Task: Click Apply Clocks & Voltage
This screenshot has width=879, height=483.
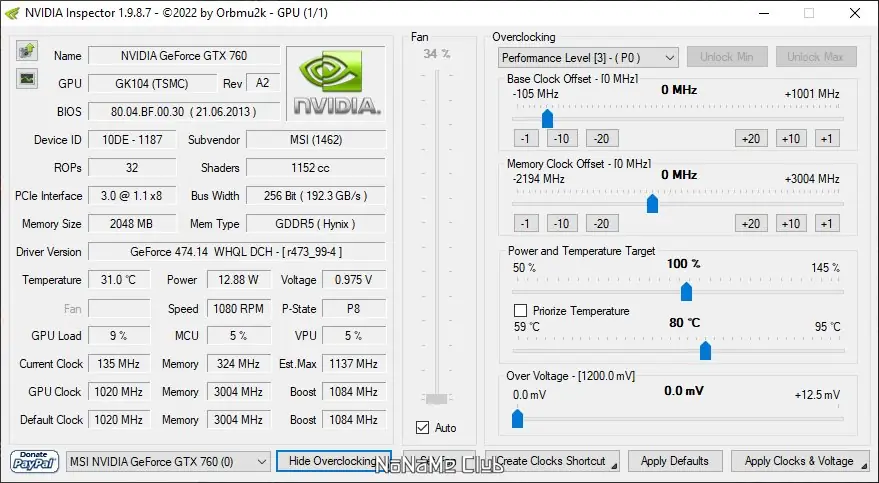Action: (x=799, y=461)
